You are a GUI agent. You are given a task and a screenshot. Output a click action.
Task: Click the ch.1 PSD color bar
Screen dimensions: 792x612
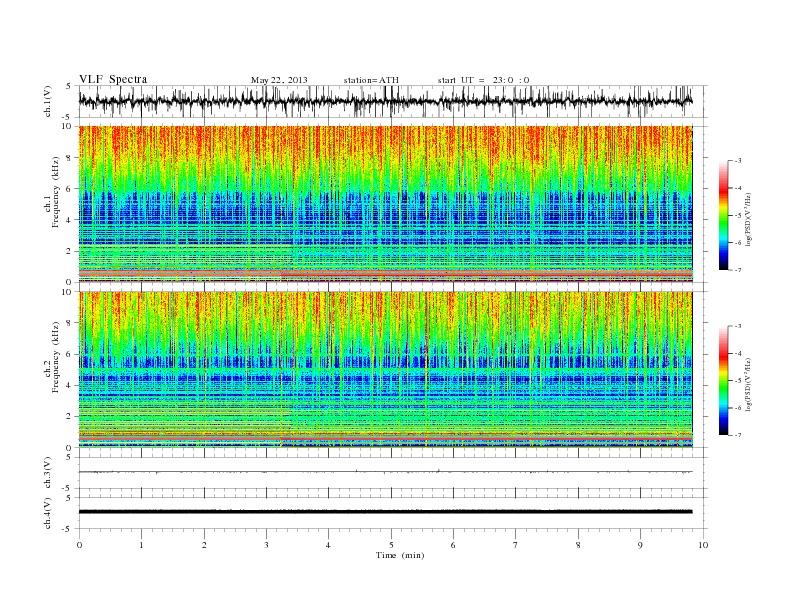(x=723, y=215)
